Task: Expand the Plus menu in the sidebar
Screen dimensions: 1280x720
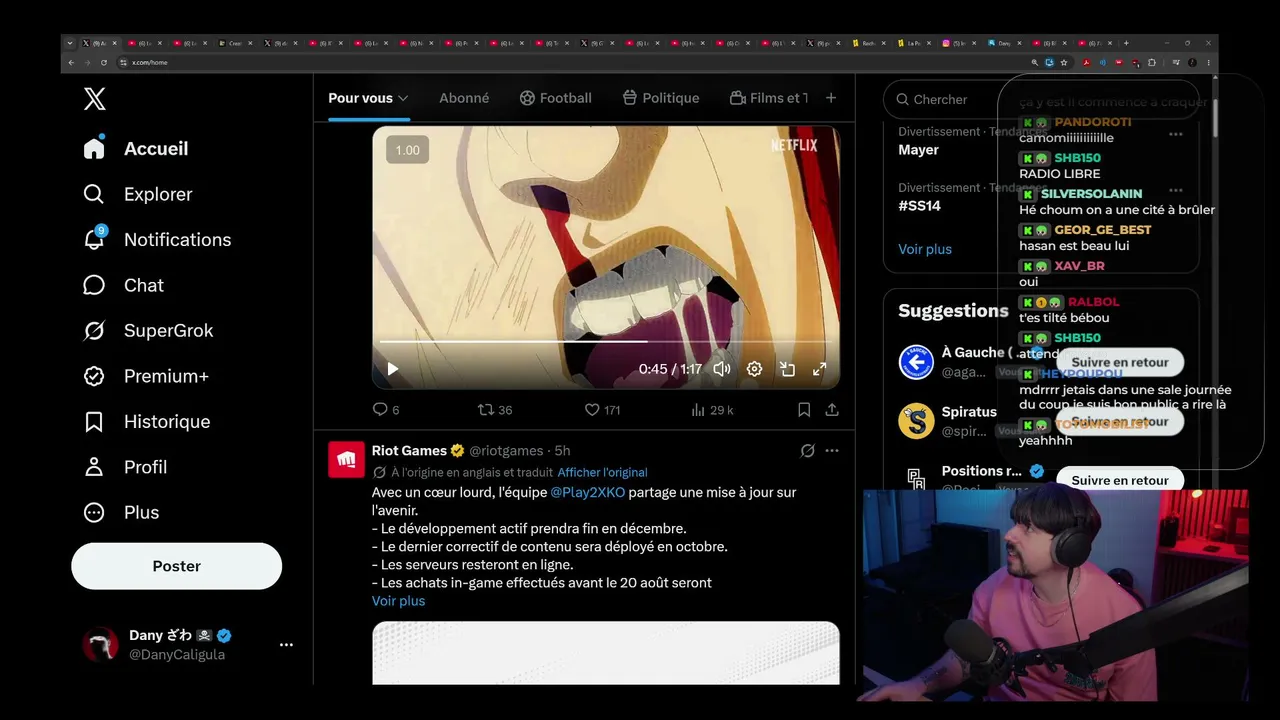Action: click(121, 512)
